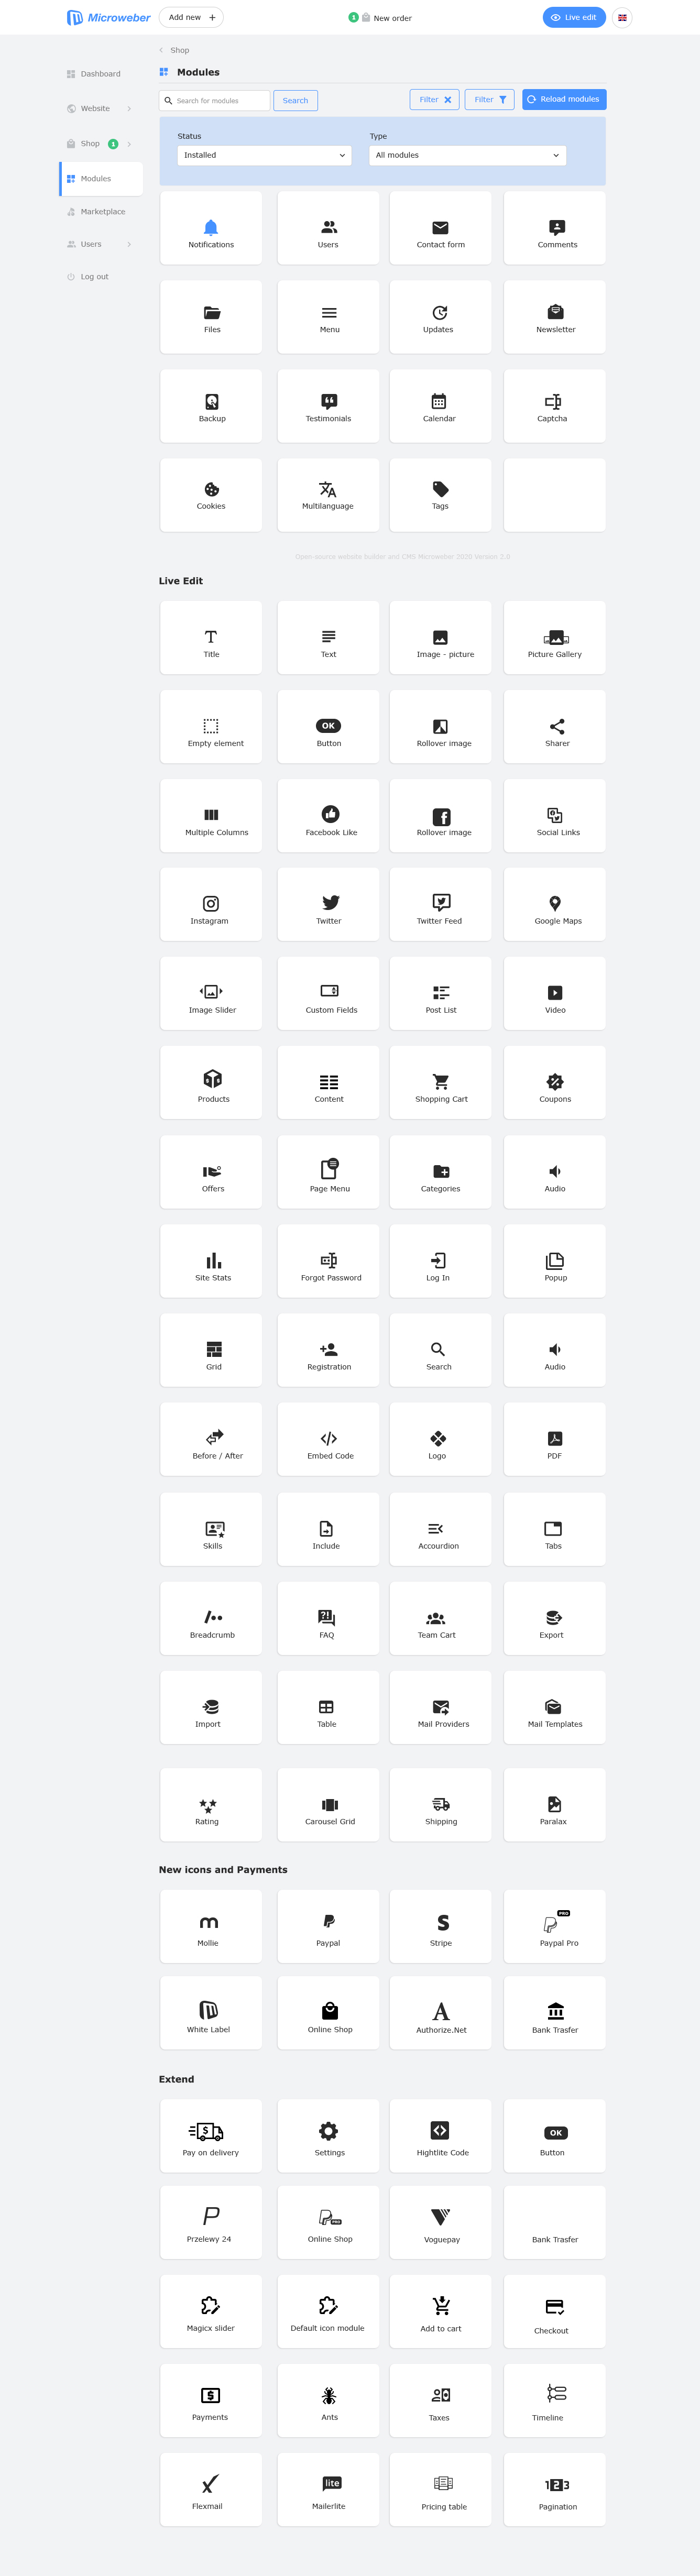The image size is (700, 2576).
Task: Open the Backup module icon
Action: 212,401
